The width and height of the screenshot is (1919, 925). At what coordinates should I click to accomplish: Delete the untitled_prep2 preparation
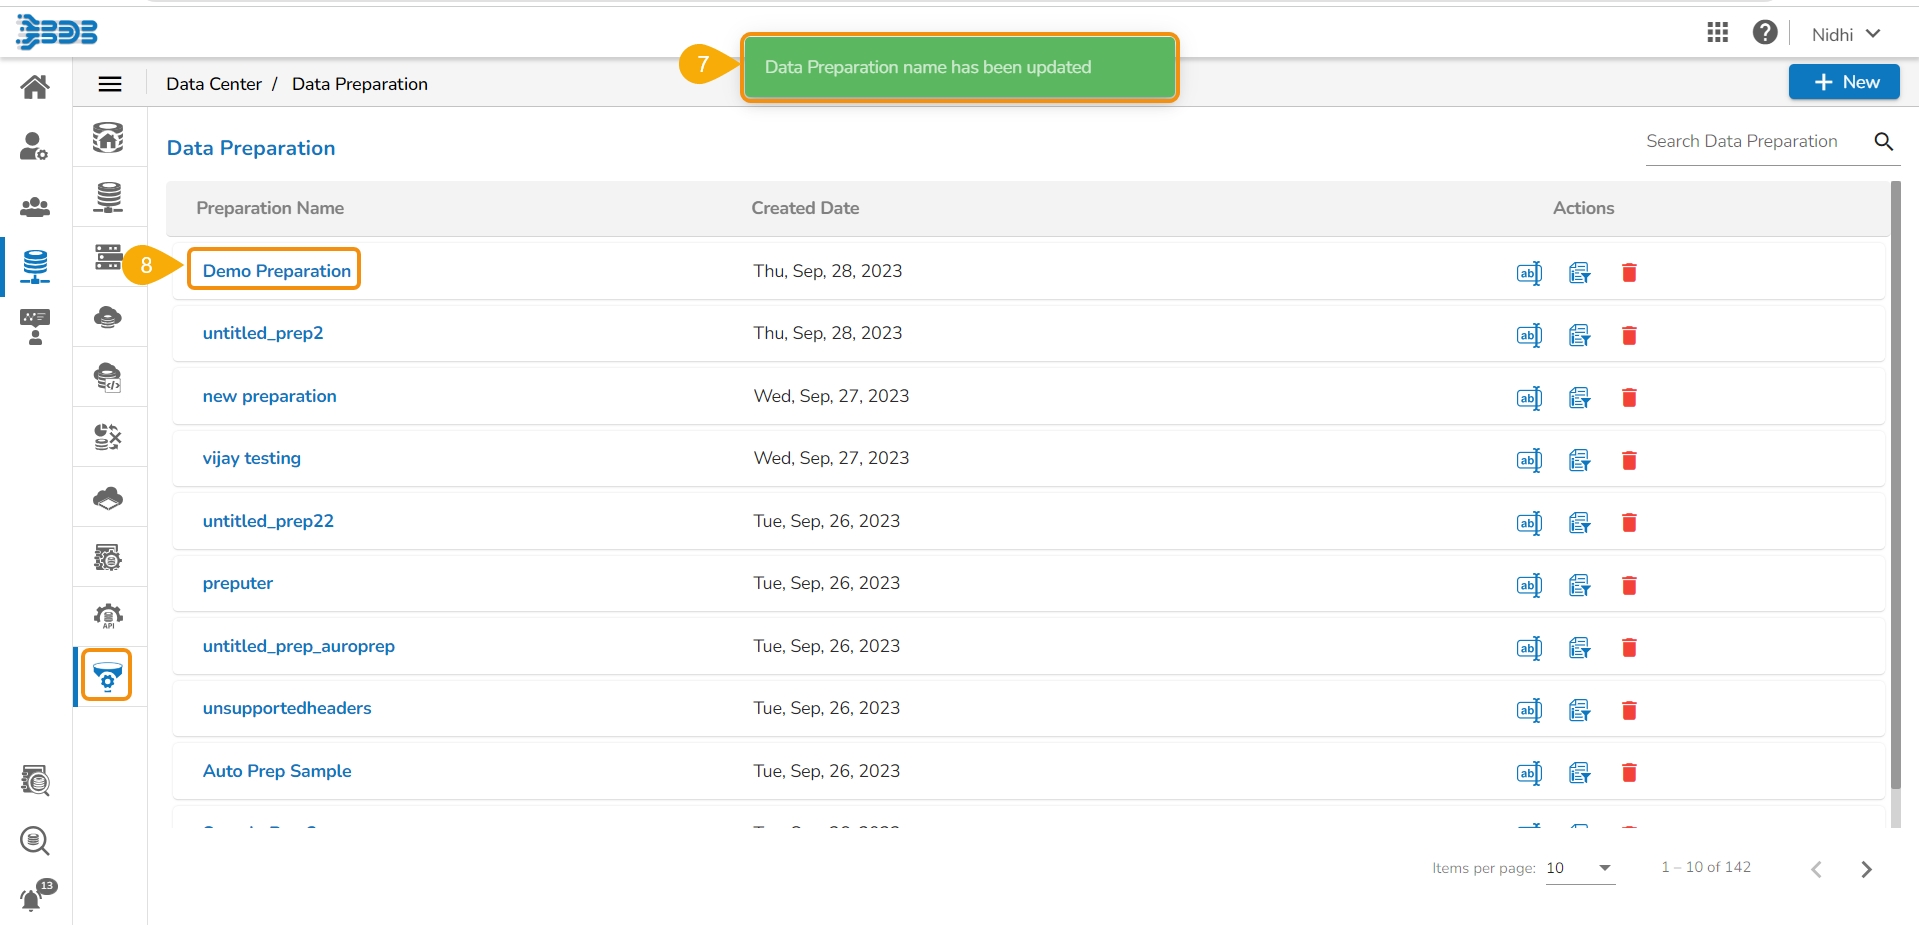[1629, 335]
